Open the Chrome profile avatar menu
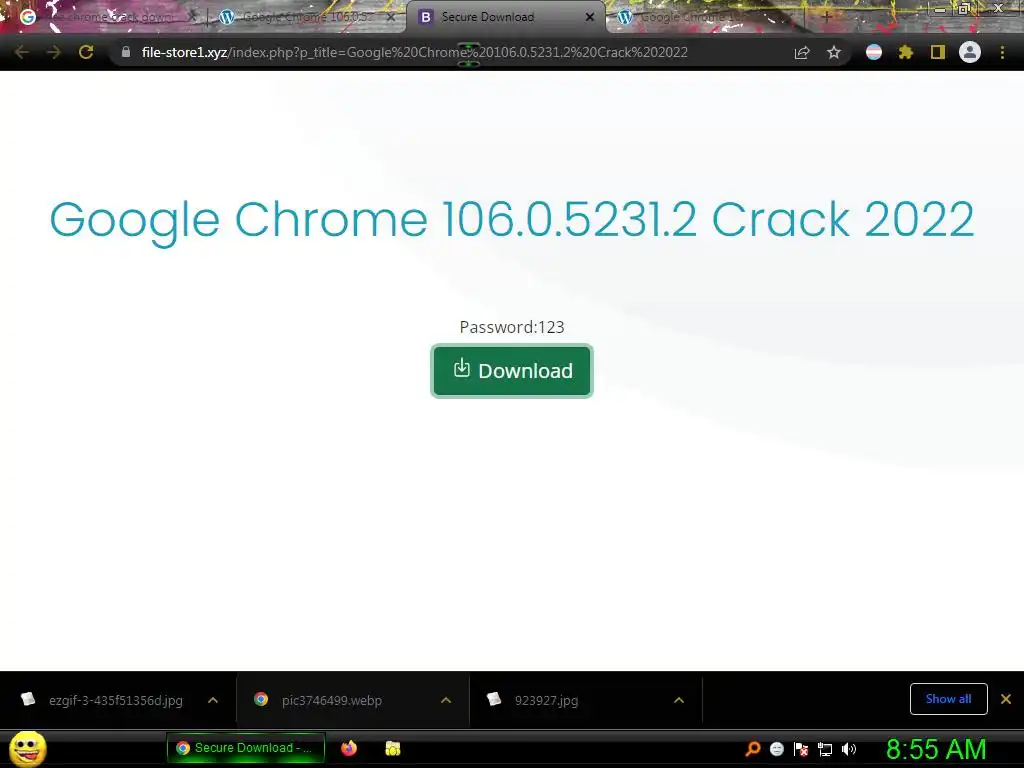Image resolution: width=1024 pixels, height=768 pixels. coord(970,52)
